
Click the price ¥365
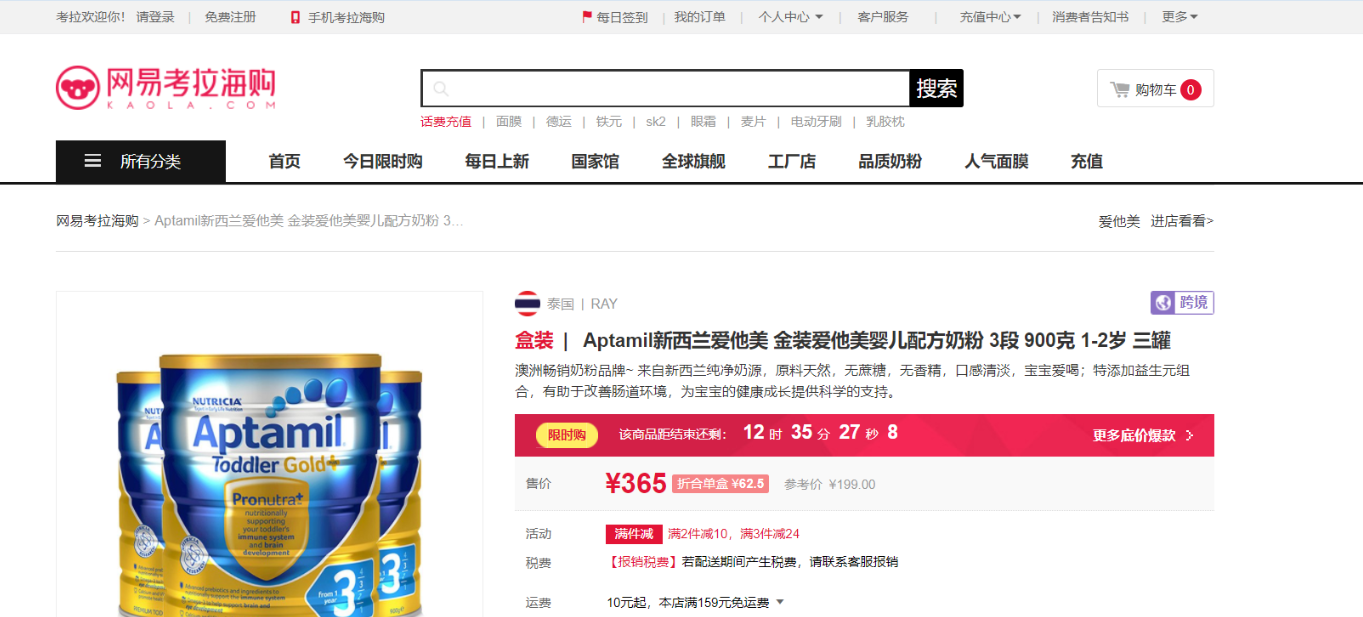[636, 484]
